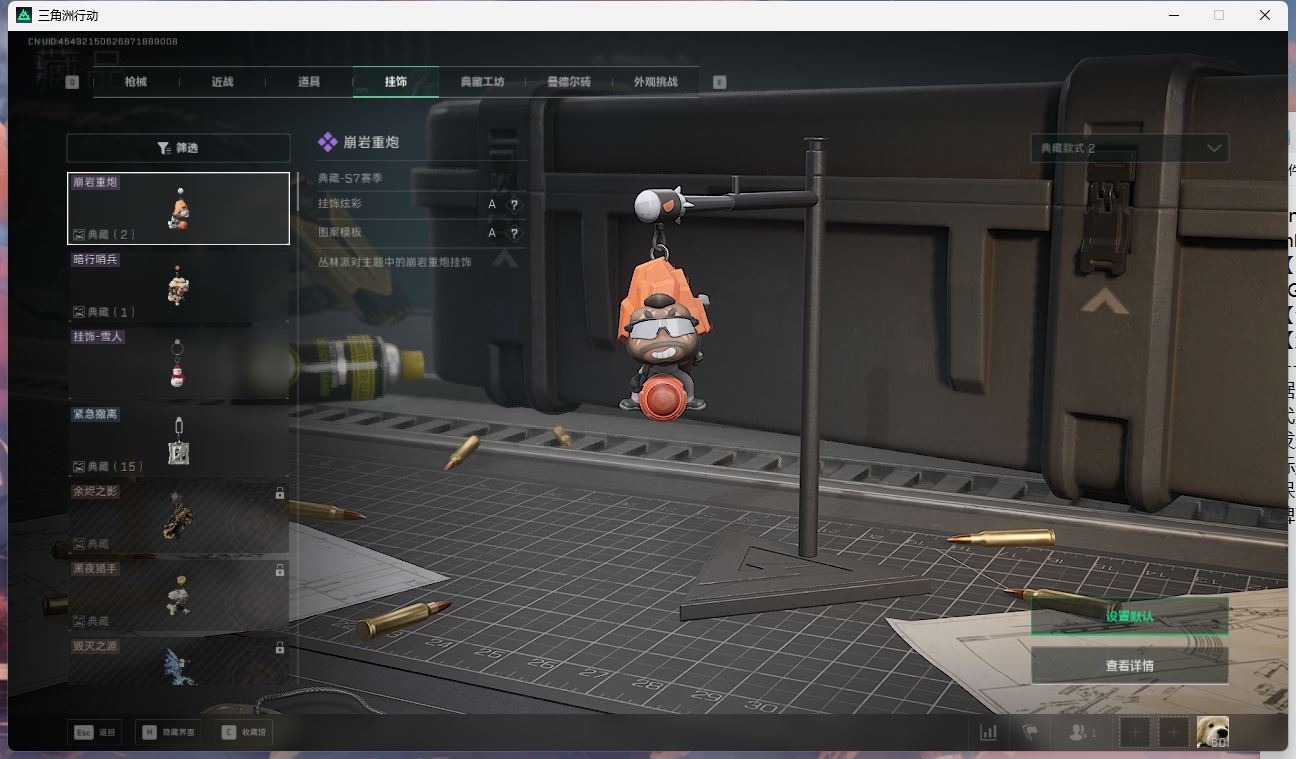This screenshot has height=759, width=1296.
Task: Click the Q previous-tab key icon
Action: point(72,82)
